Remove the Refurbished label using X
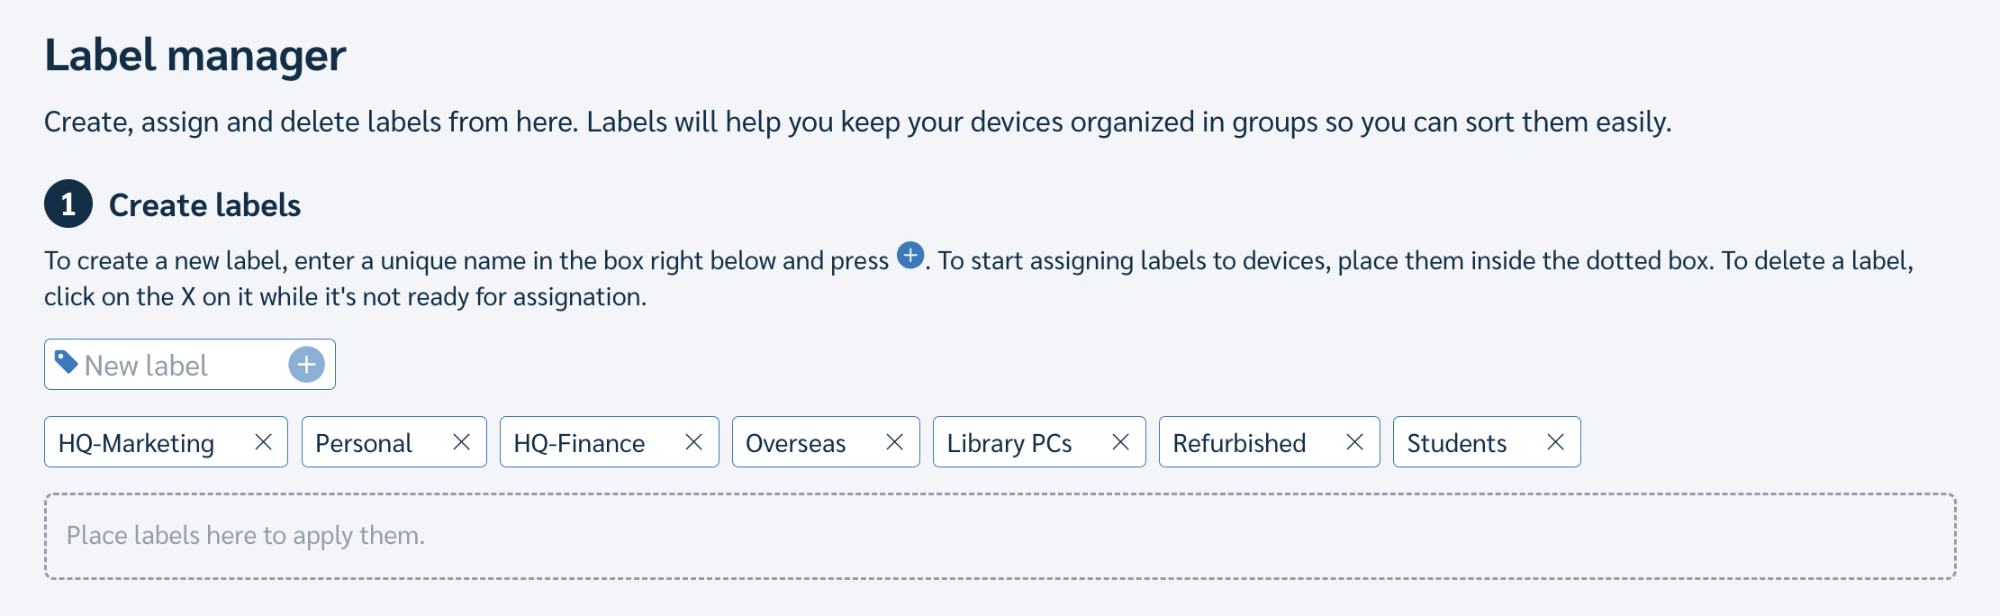2000x616 pixels. [1354, 442]
